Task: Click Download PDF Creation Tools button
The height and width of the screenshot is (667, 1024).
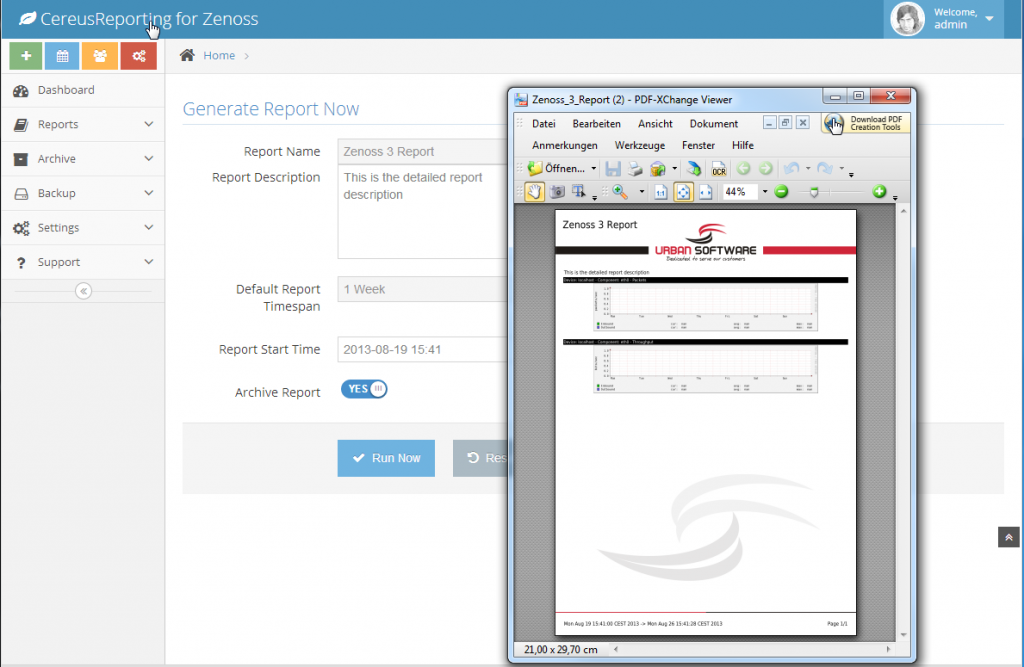Action: [x=865, y=123]
